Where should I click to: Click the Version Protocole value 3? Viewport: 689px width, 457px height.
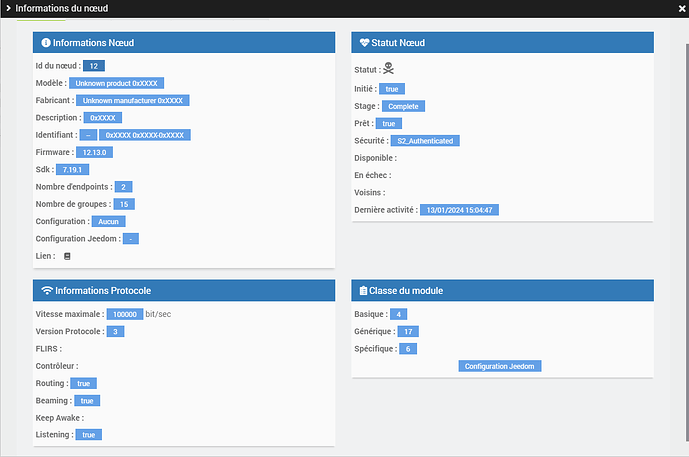coord(116,331)
